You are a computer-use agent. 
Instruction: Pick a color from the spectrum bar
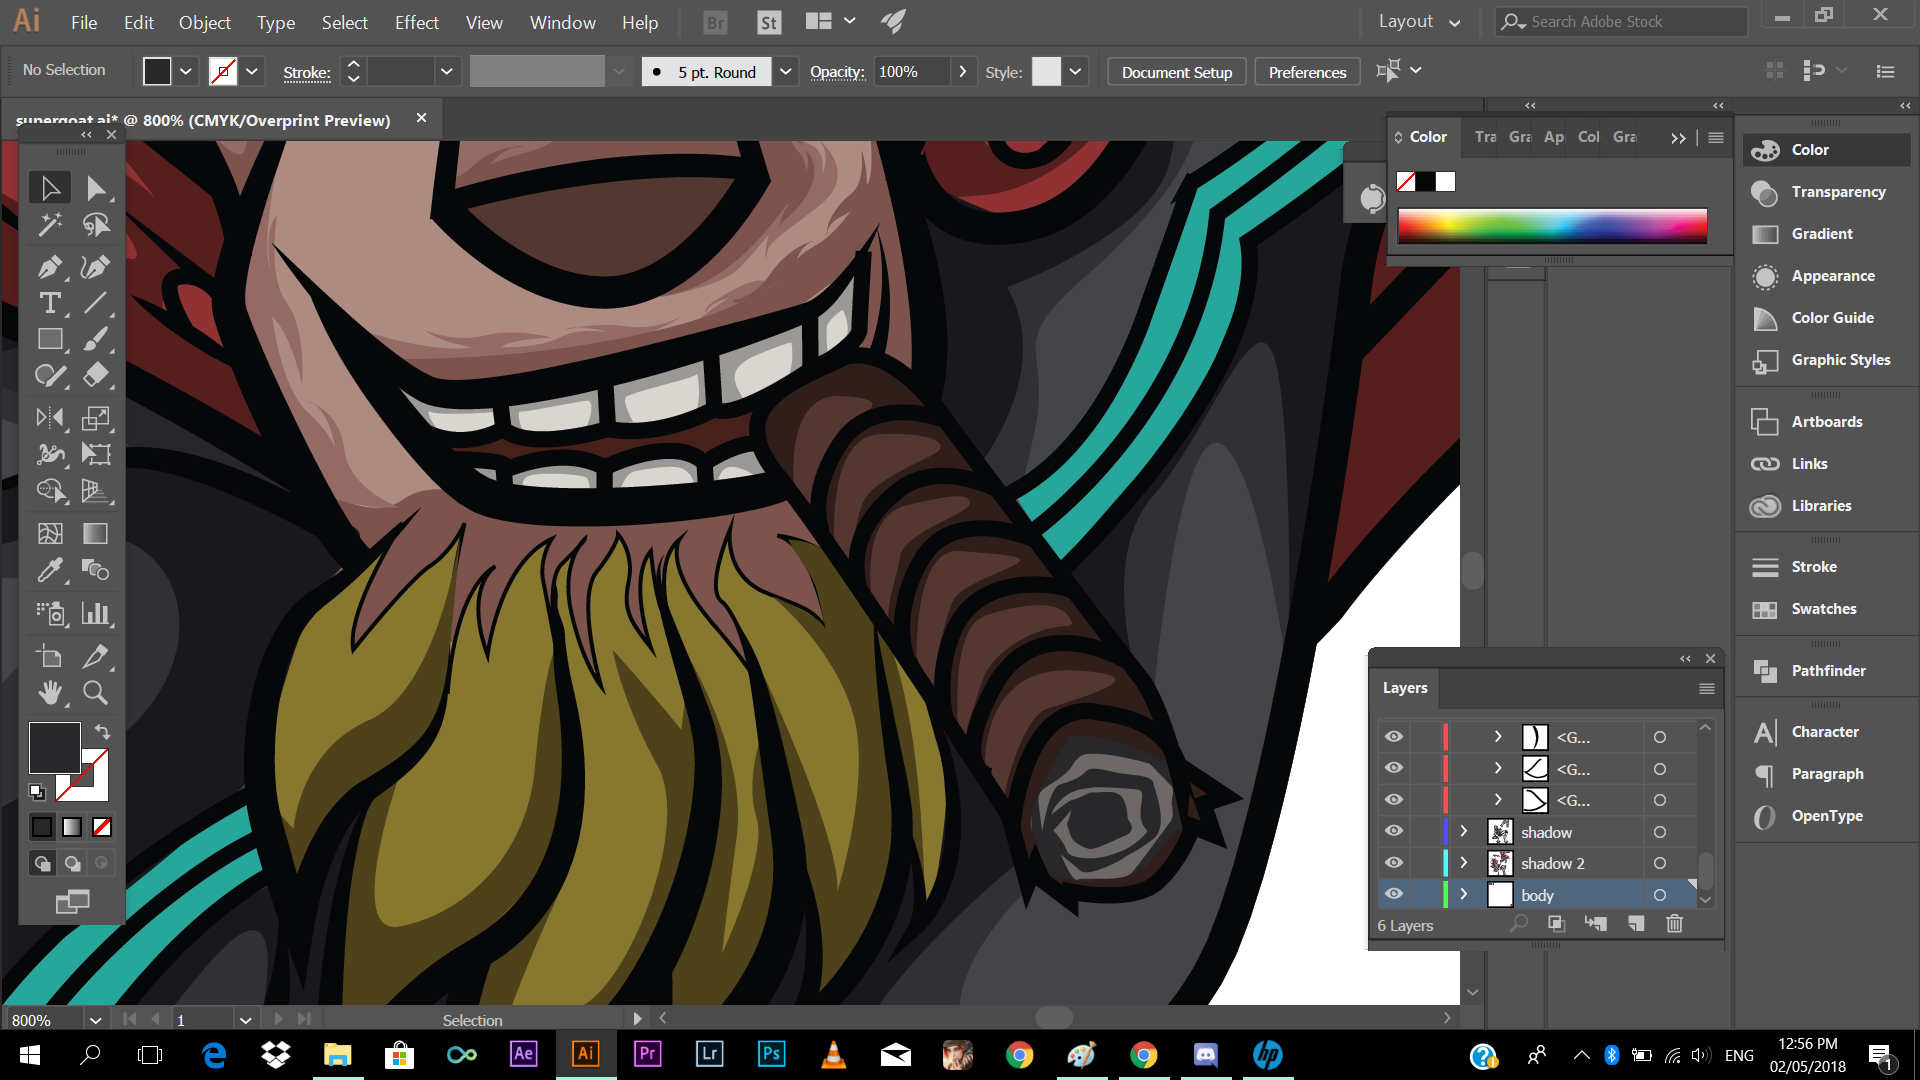(x=1552, y=226)
